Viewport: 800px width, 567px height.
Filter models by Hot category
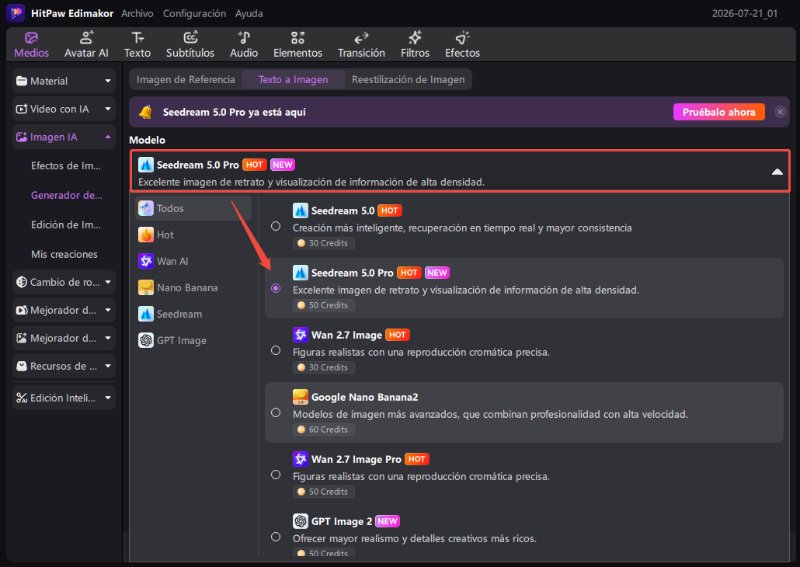tap(193, 235)
